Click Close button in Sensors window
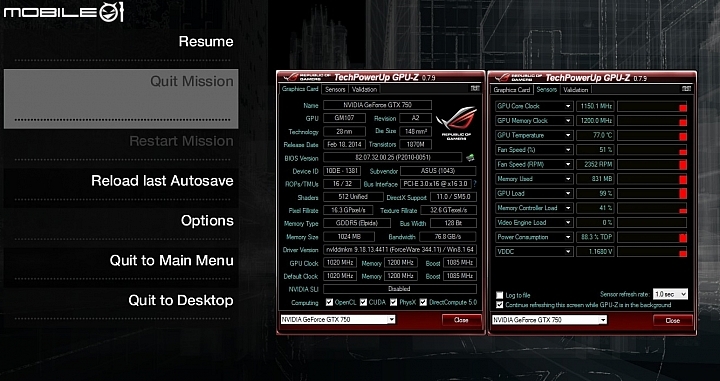The width and height of the screenshot is (720, 381). click(673, 320)
